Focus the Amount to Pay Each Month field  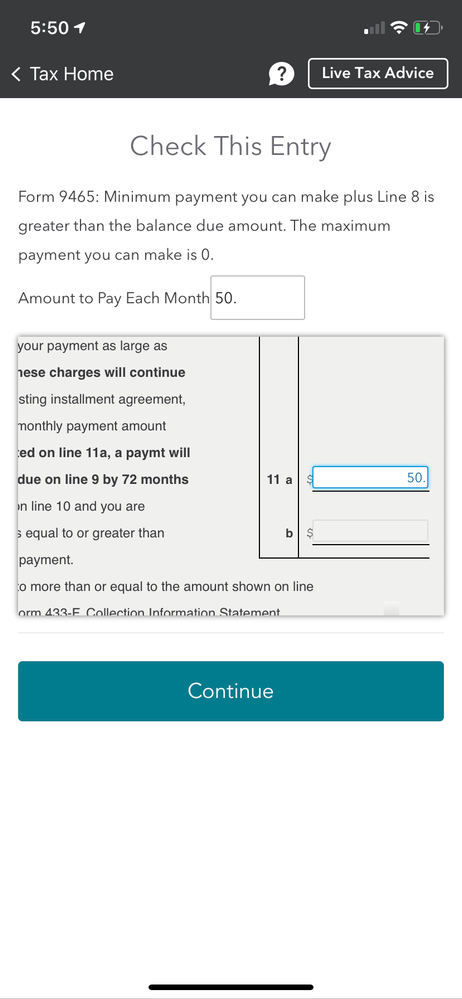click(257, 298)
